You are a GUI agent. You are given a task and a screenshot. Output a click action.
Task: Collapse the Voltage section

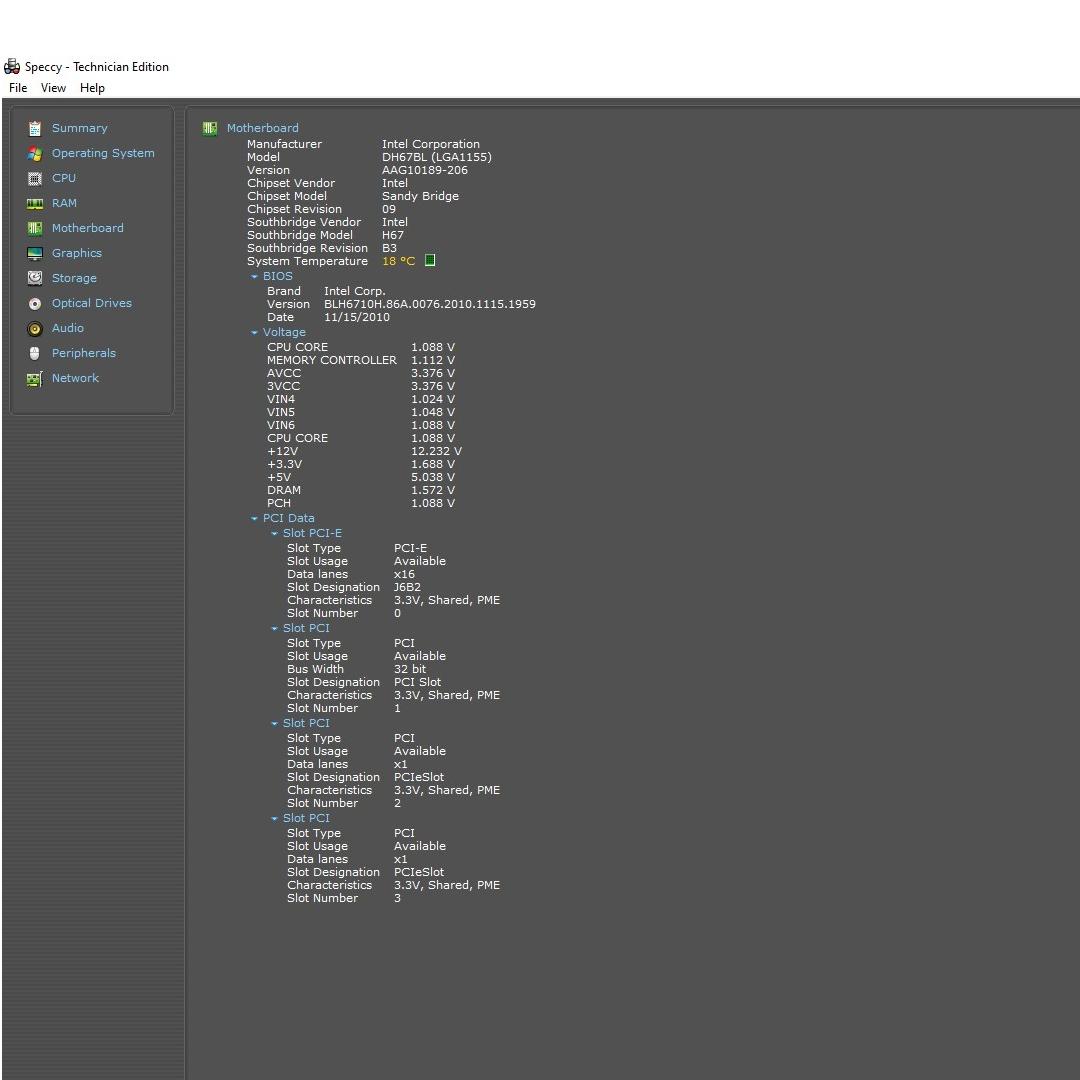(254, 333)
